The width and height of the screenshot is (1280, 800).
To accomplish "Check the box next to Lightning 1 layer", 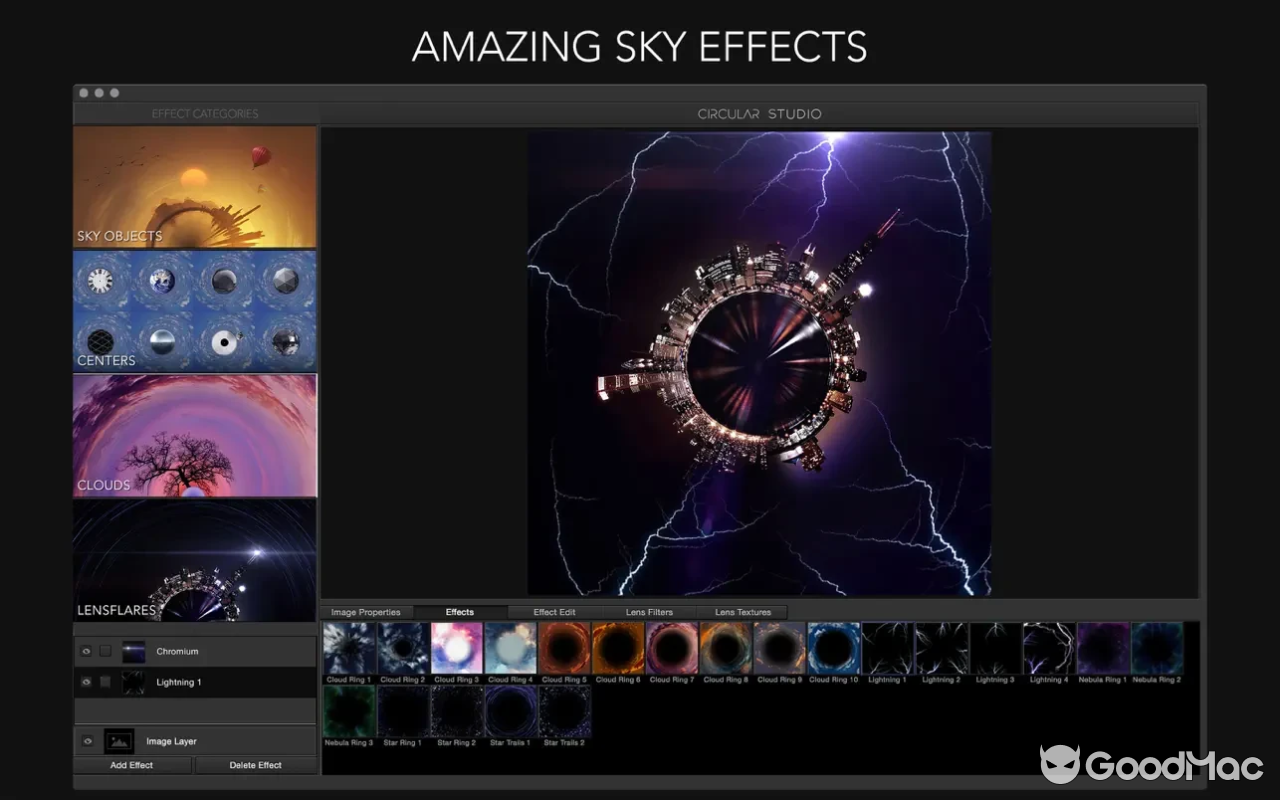I will (106, 682).
